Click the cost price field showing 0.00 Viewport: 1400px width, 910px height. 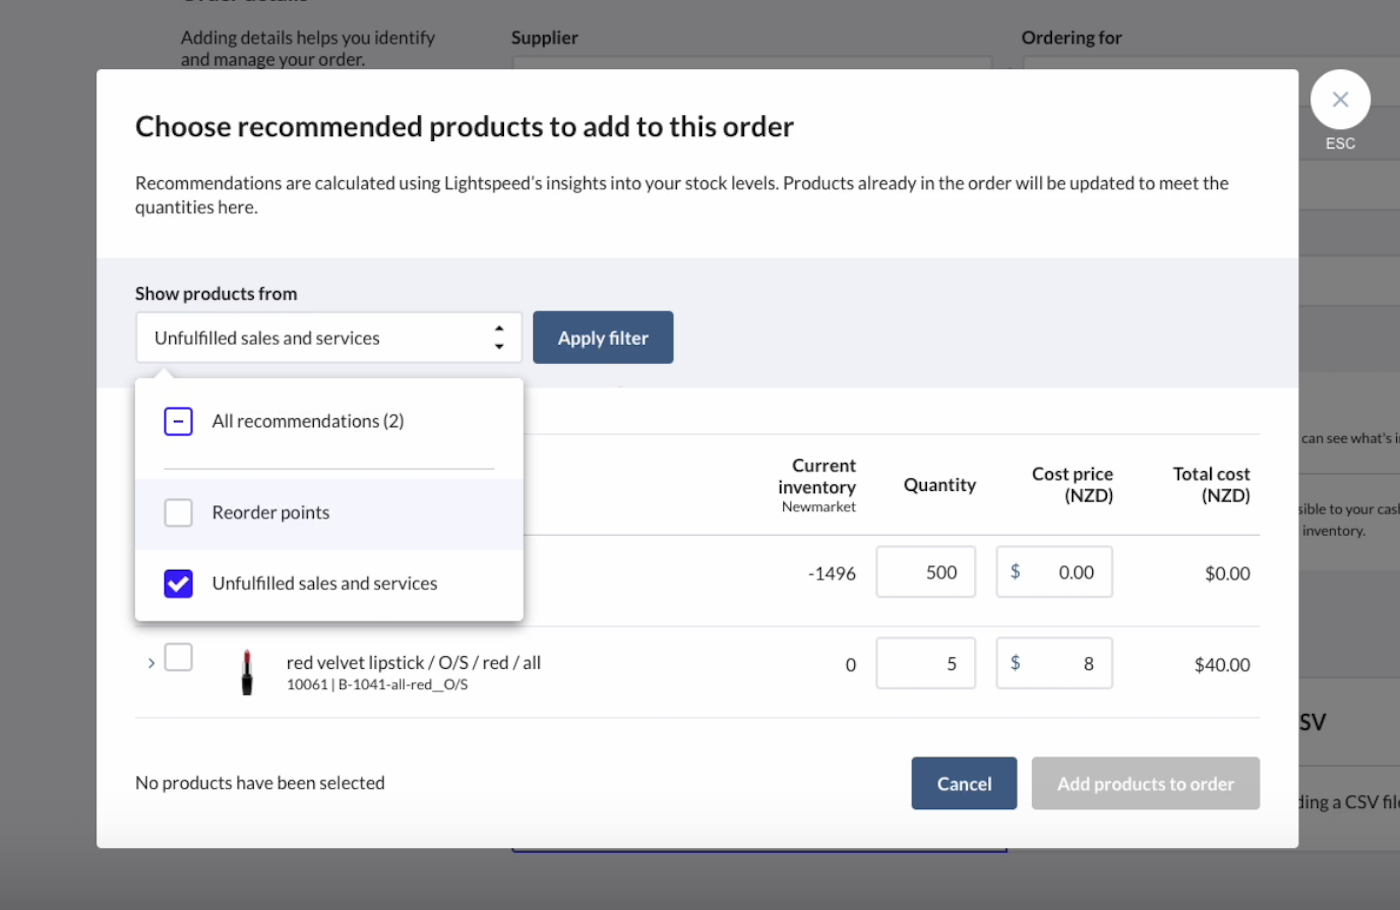[1053, 571]
